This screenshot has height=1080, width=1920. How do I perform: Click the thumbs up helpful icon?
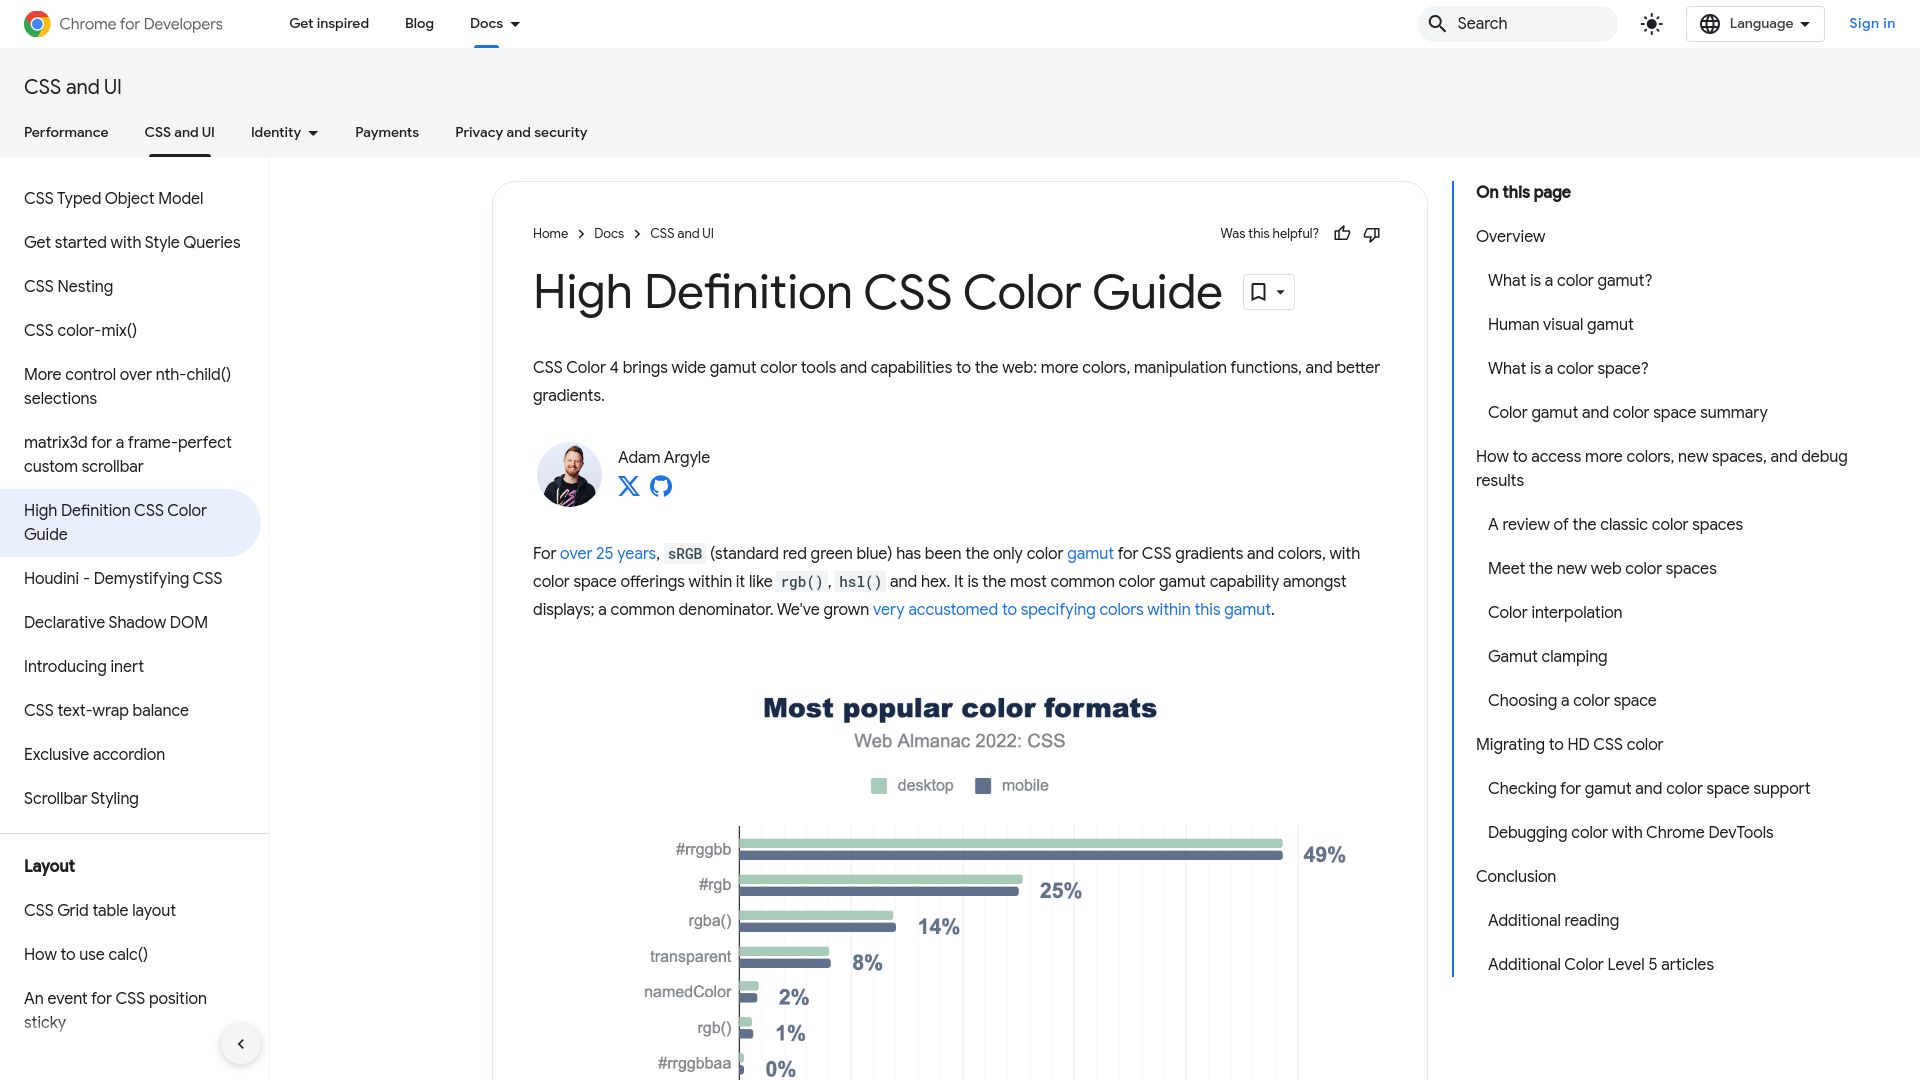pos(1342,233)
